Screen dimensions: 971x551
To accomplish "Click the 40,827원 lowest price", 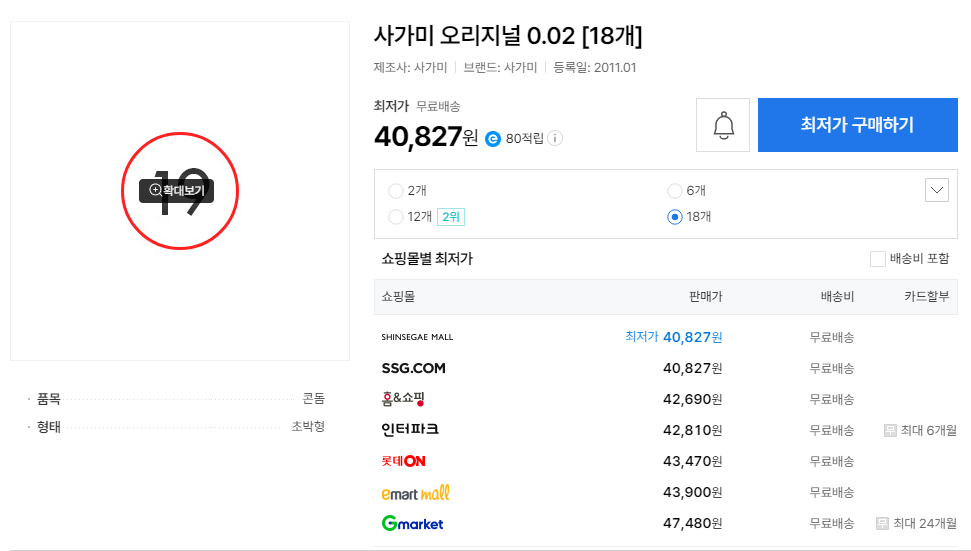I will [426, 137].
